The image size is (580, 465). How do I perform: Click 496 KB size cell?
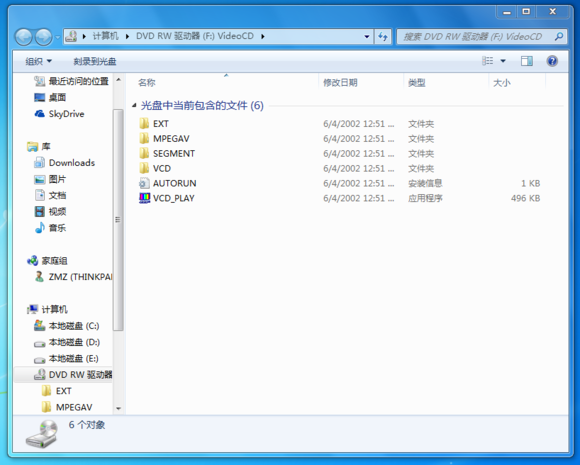click(525, 198)
